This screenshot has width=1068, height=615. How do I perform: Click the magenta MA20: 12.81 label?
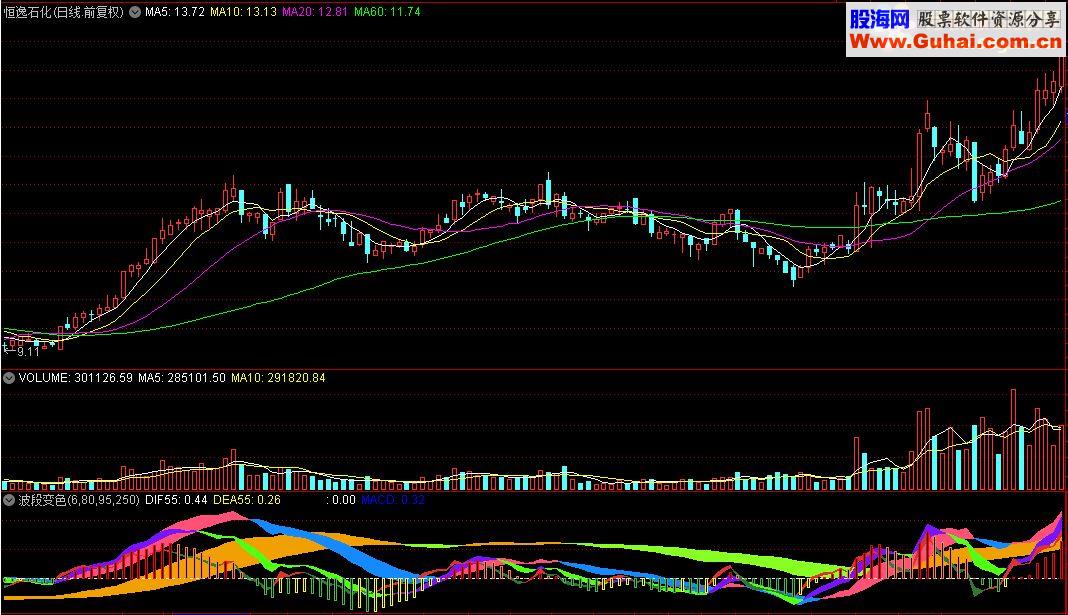coord(315,12)
